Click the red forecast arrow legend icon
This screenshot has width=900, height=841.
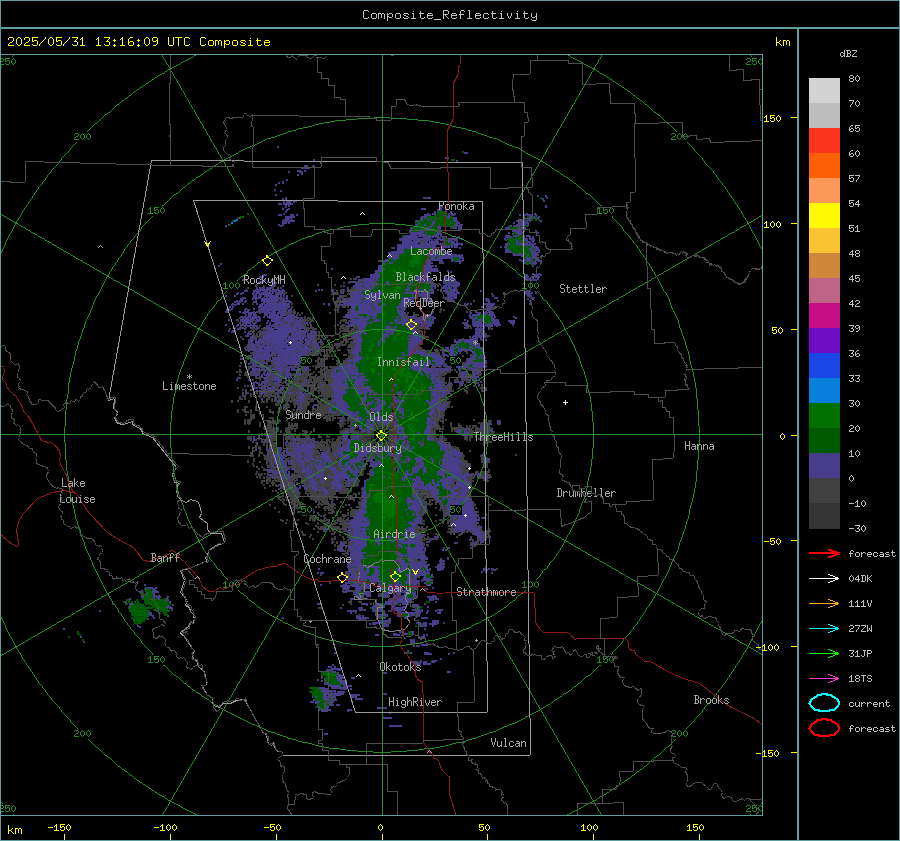[x=824, y=553]
